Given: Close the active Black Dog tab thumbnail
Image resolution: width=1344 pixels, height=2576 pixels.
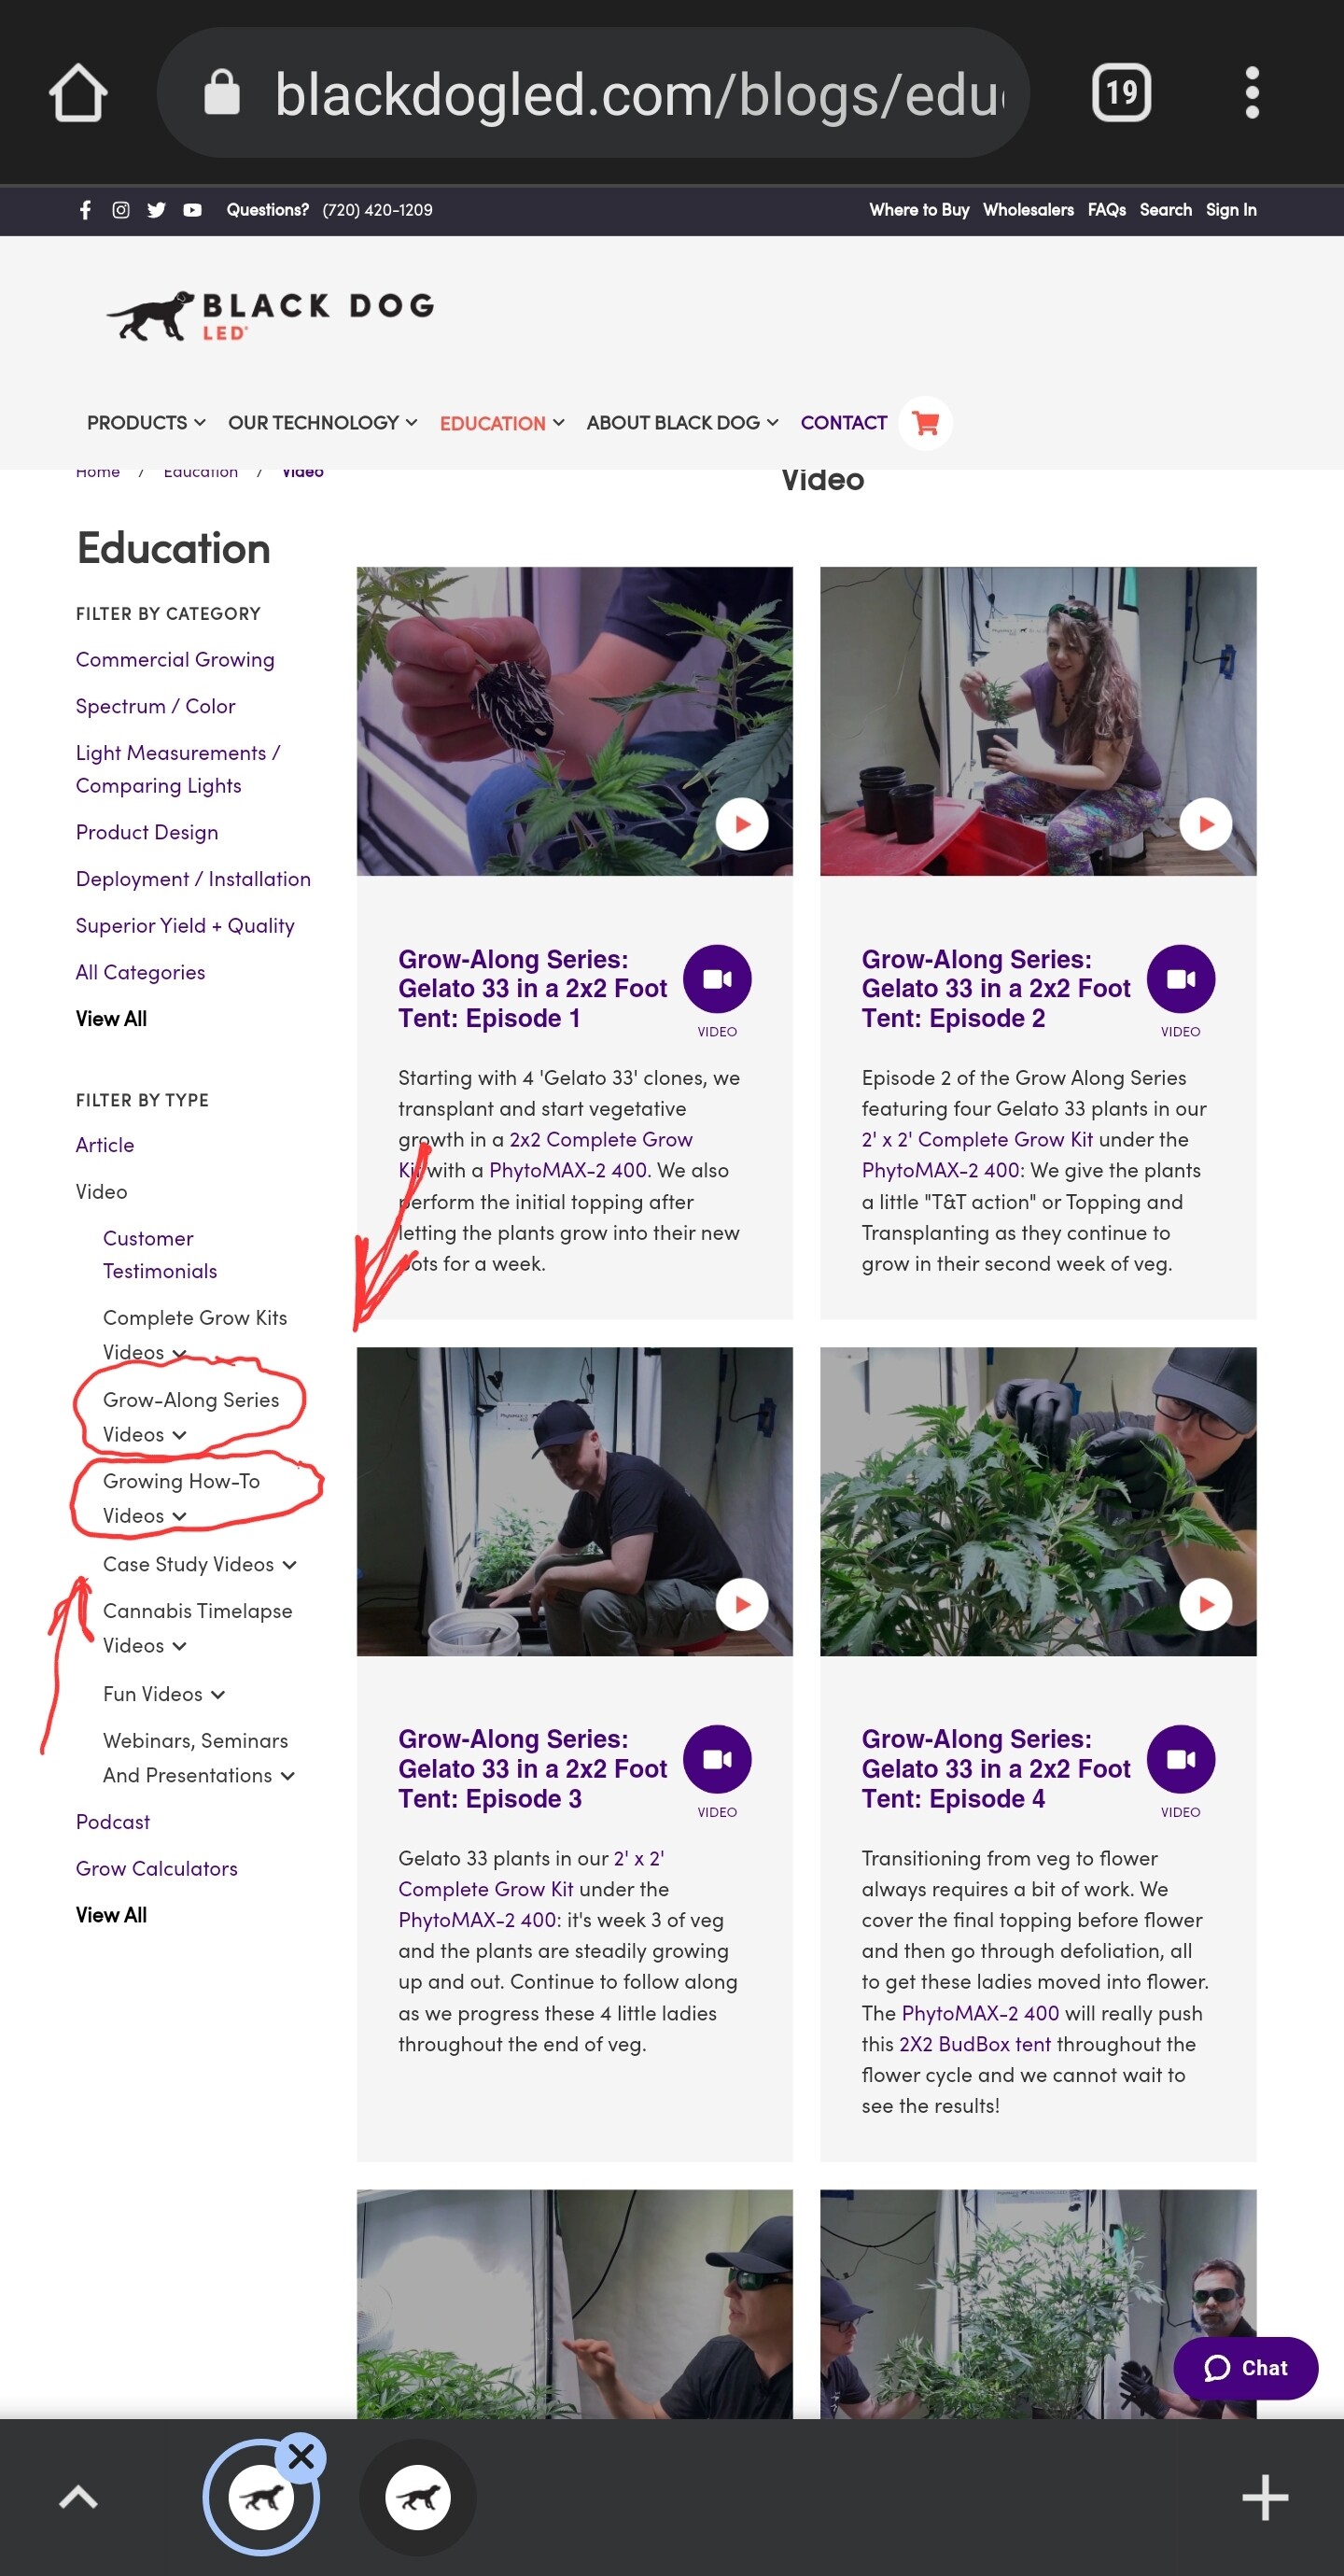Looking at the screenshot, I should click(x=301, y=2456).
